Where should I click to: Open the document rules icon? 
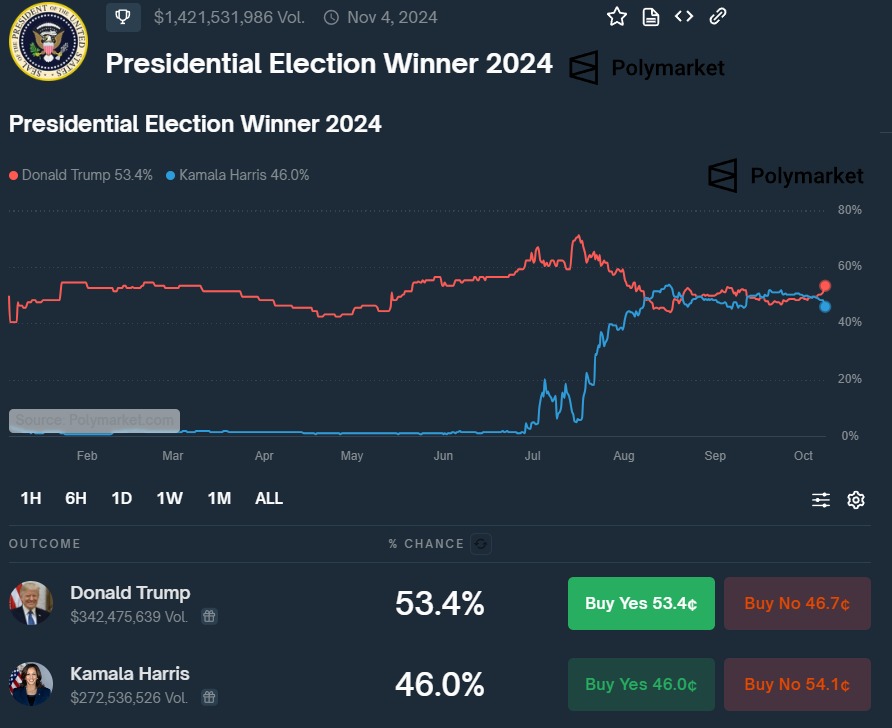651,17
